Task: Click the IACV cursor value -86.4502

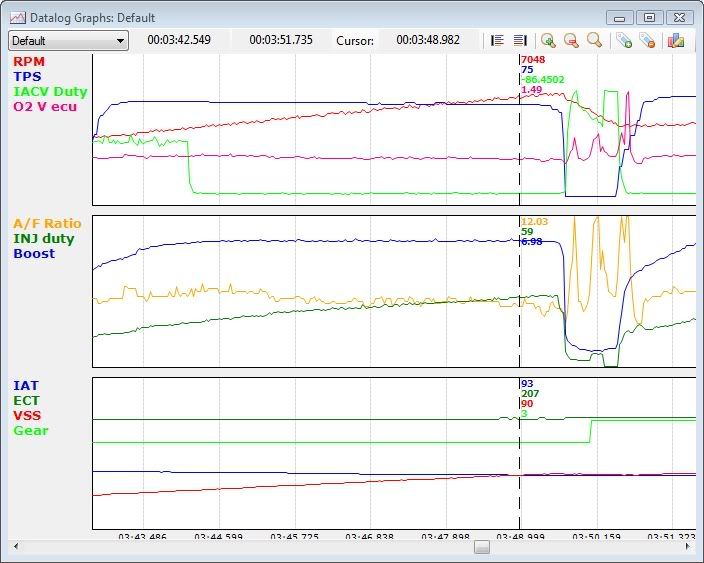Action: coord(543,80)
